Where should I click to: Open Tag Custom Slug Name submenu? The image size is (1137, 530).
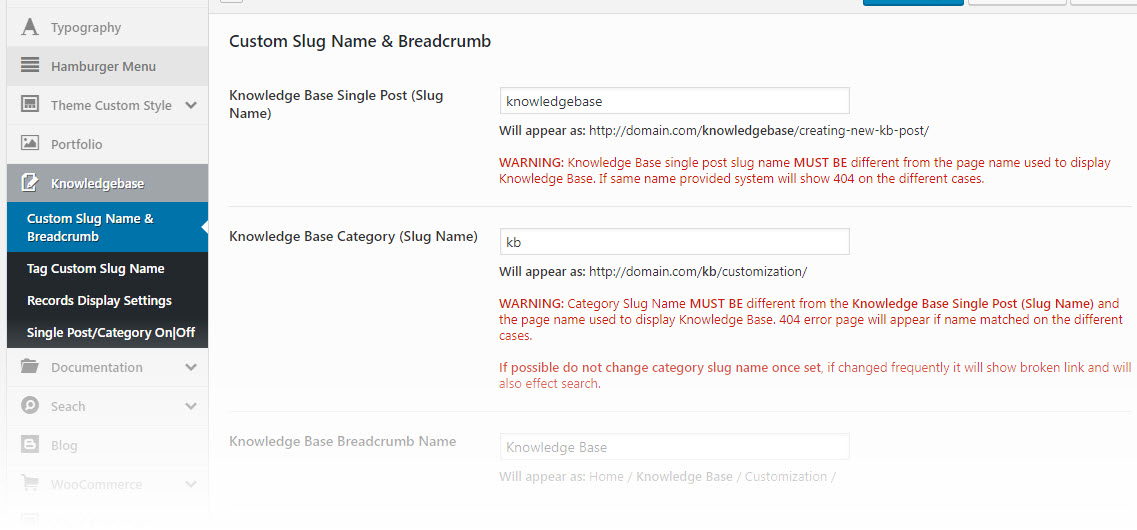pos(96,268)
